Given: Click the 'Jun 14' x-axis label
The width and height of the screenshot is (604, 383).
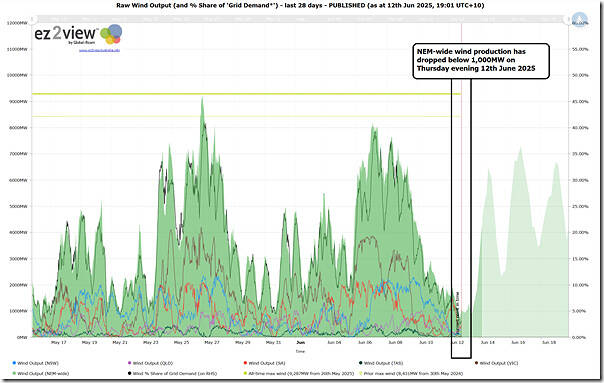Looking at the screenshot, I should click(488, 342).
